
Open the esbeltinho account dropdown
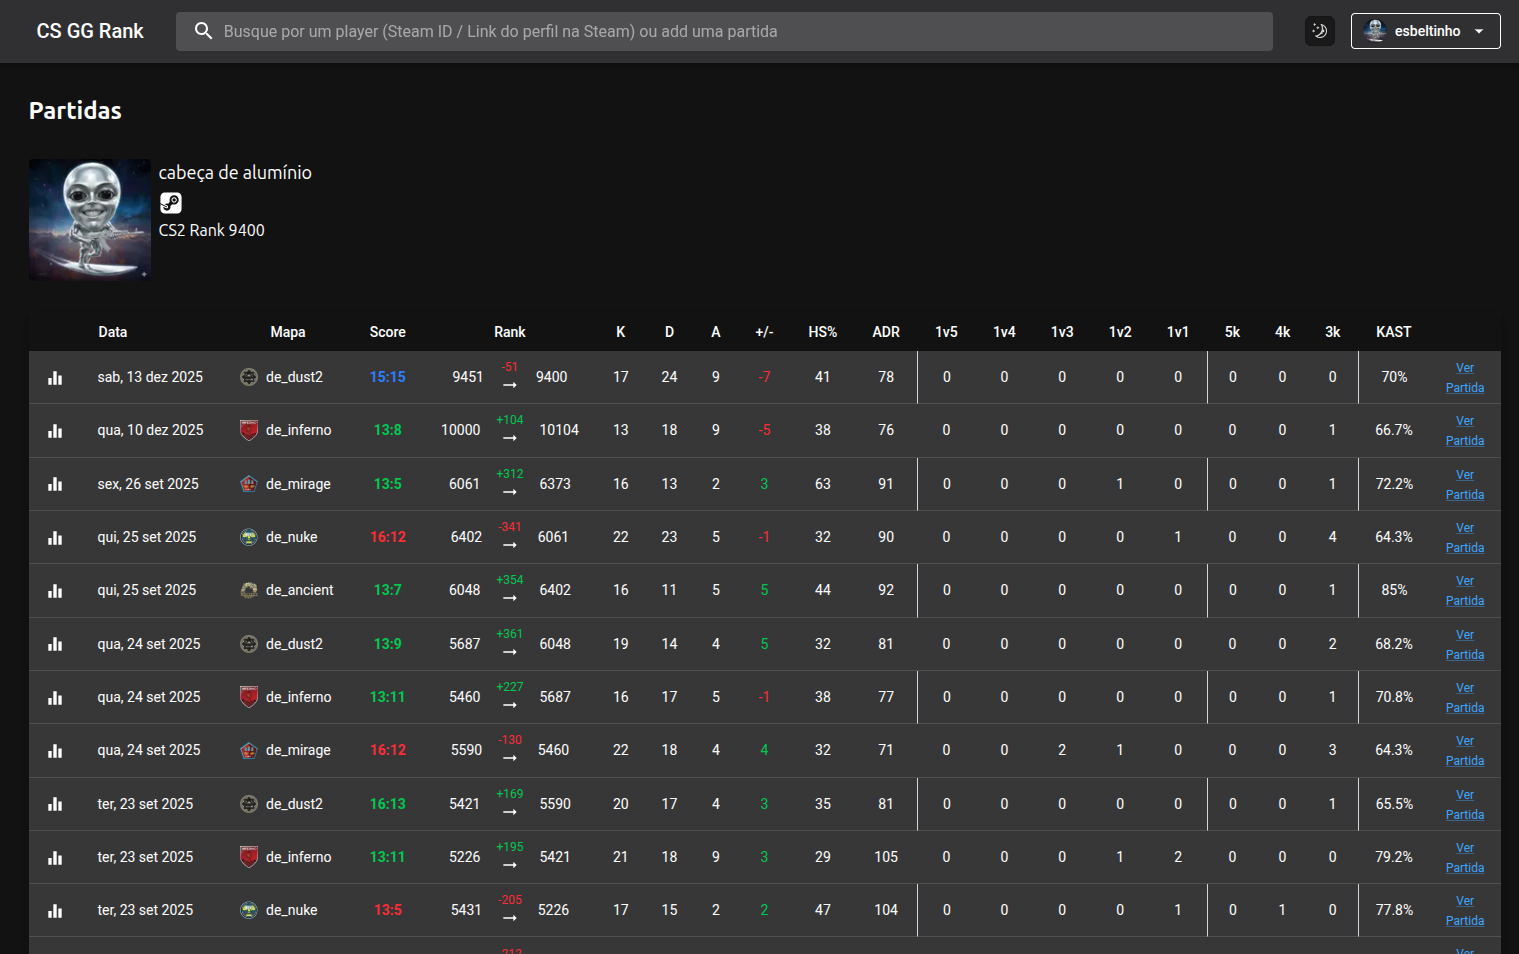[x=1425, y=31]
